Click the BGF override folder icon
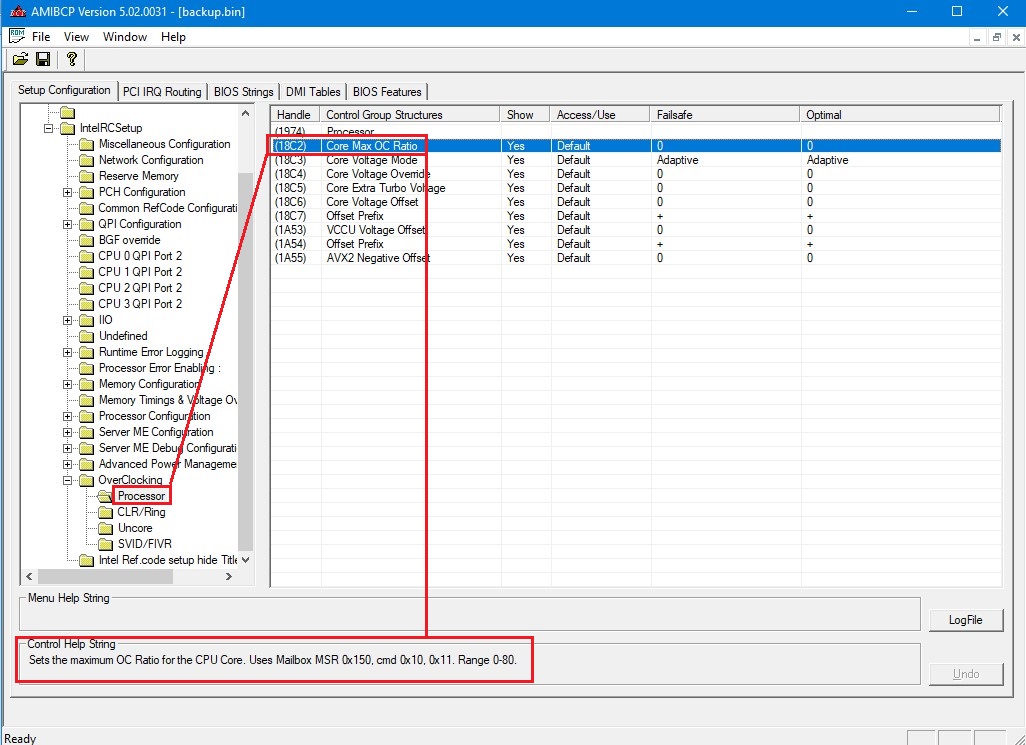This screenshot has height=745, width=1026. (86, 240)
